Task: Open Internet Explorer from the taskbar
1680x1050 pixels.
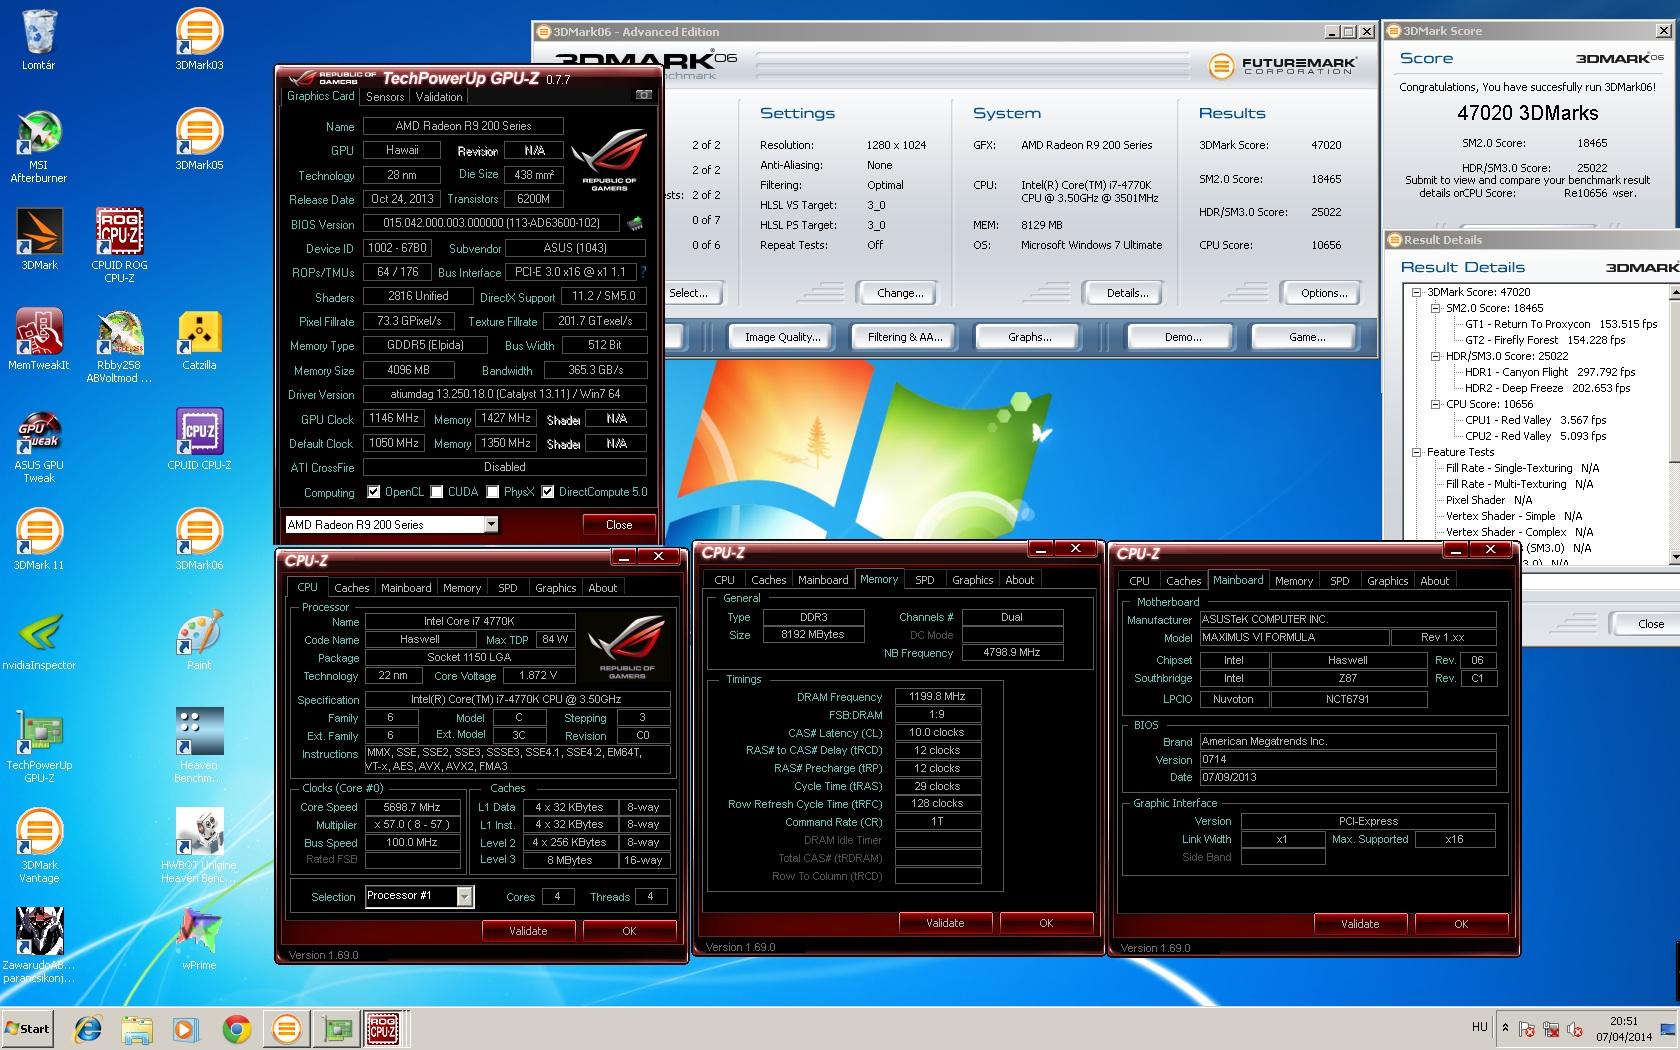Action: (x=88, y=1029)
